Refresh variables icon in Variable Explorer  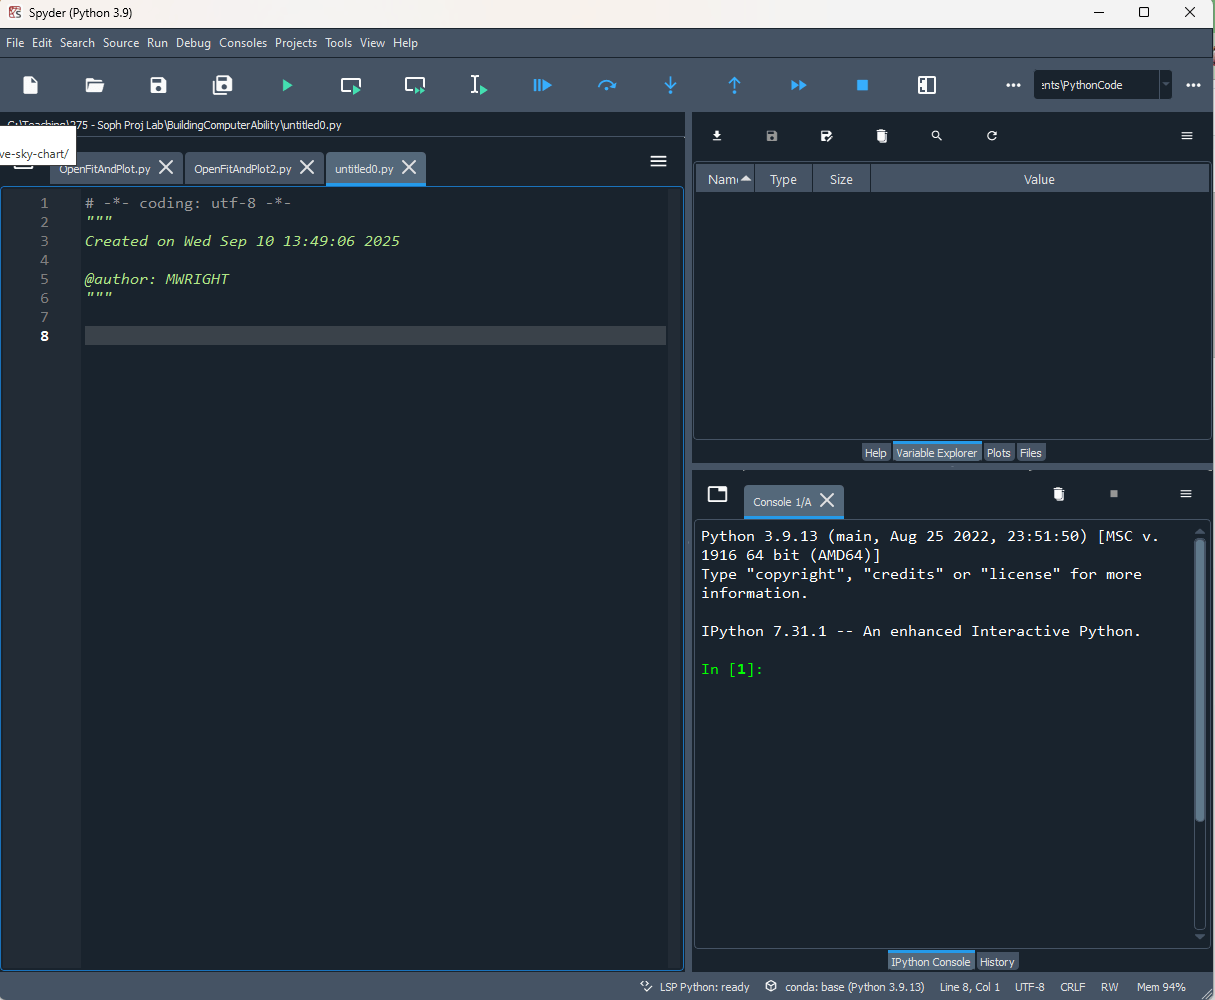coord(992,136)
